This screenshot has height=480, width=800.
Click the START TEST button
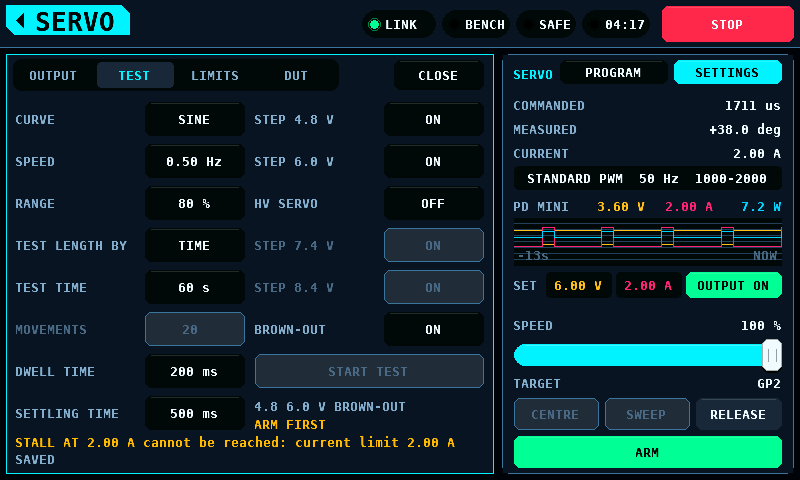pyautogui.click(x=369, y=371)
